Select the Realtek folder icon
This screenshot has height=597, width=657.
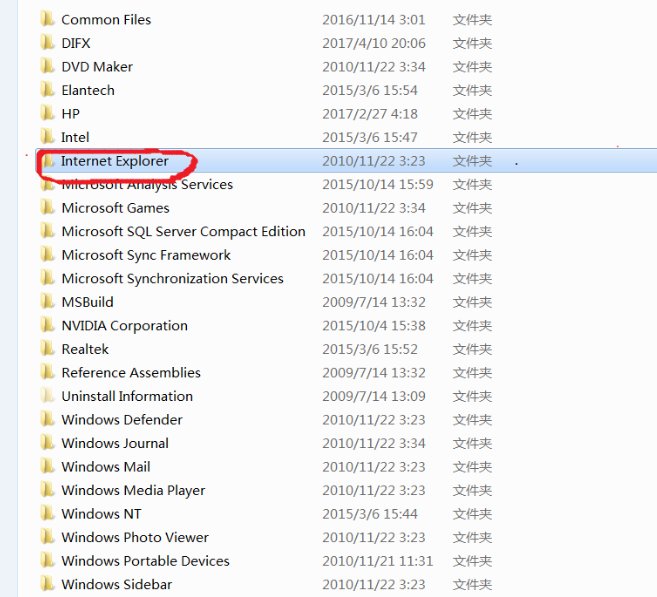click(x=48, y=349)
